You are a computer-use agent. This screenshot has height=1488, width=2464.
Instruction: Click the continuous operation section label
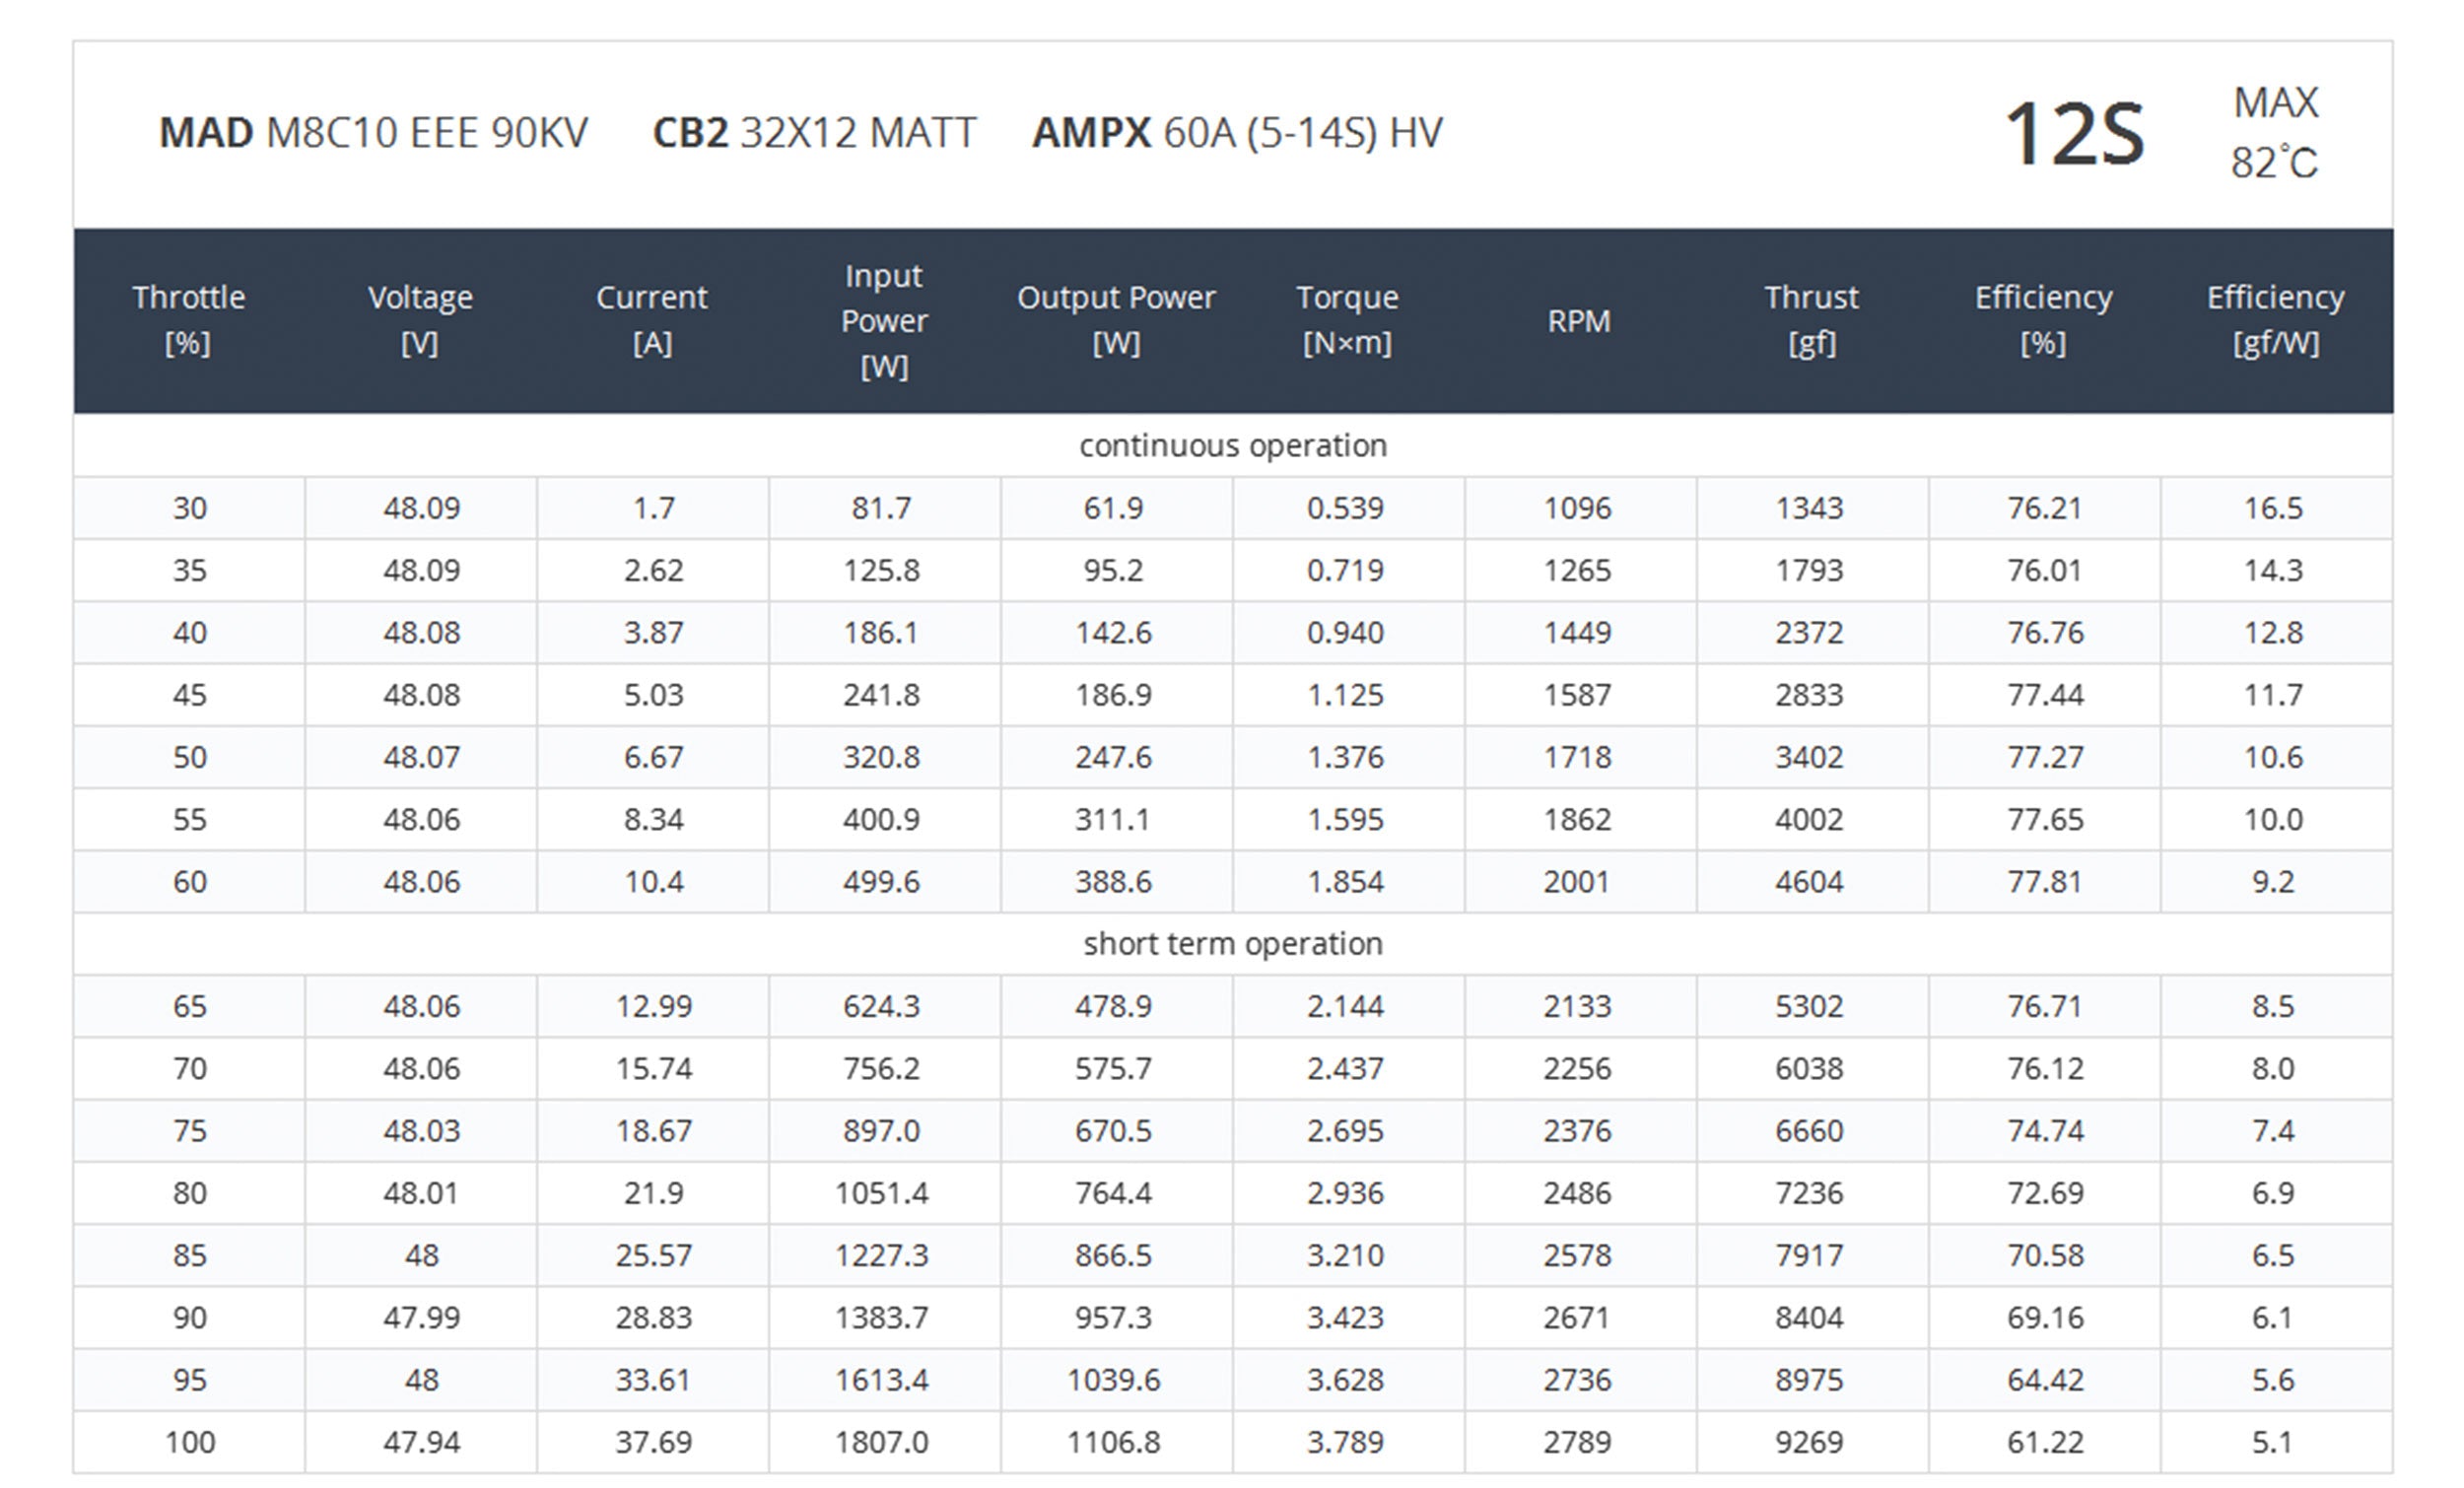point(1232,445)
